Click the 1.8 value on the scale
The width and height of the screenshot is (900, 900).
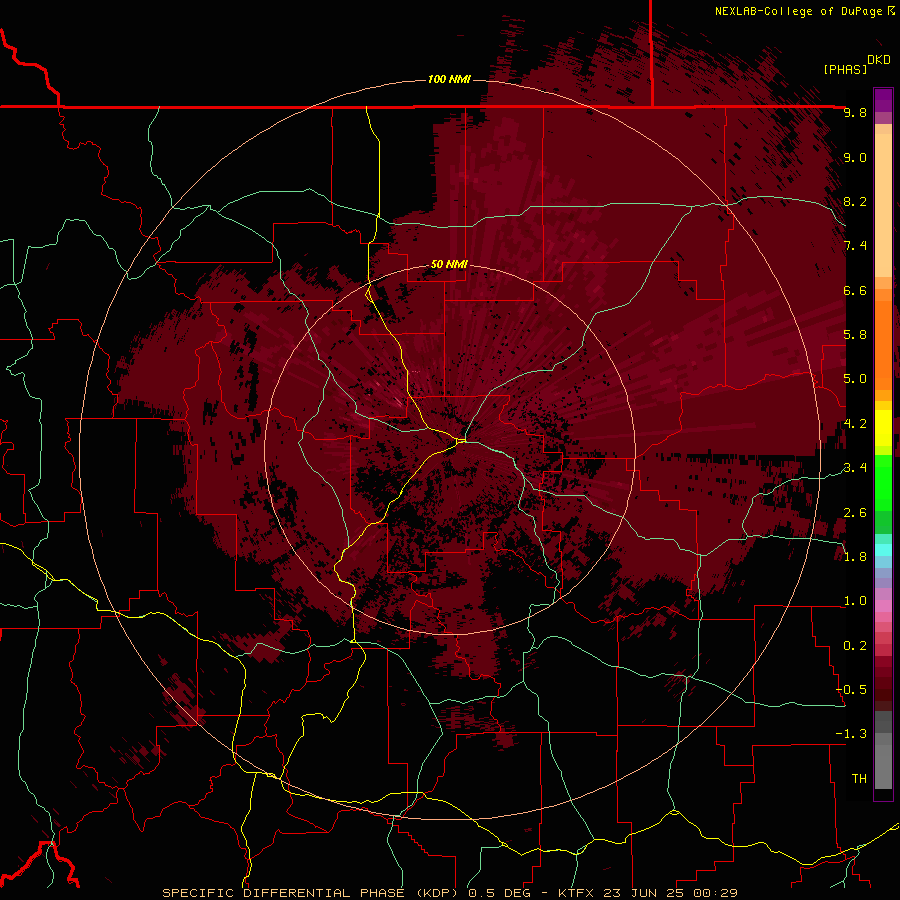pos(855,557)
